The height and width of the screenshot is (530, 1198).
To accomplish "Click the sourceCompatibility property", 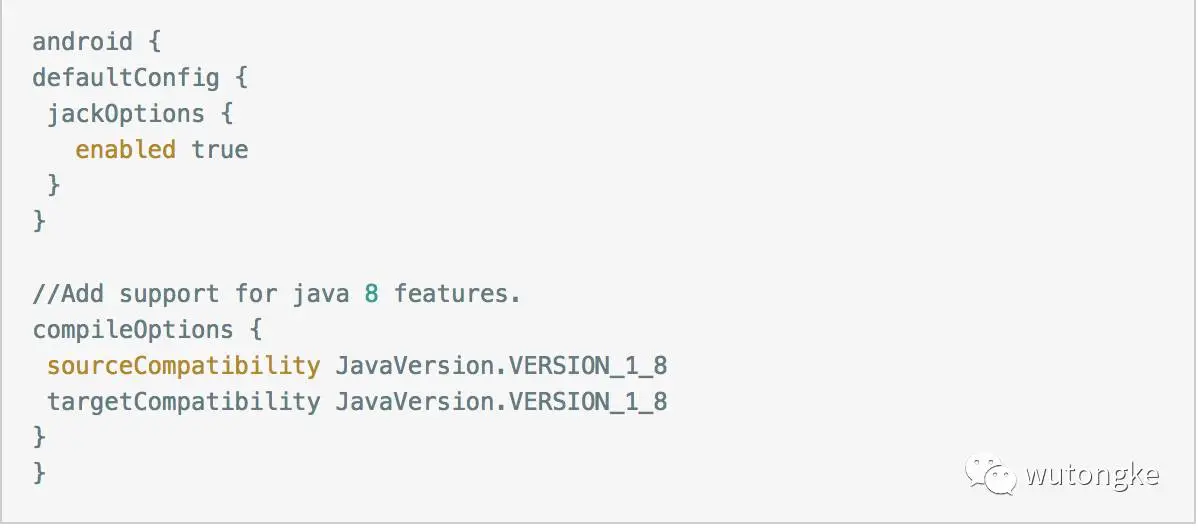I will click(x=184, y=366).
